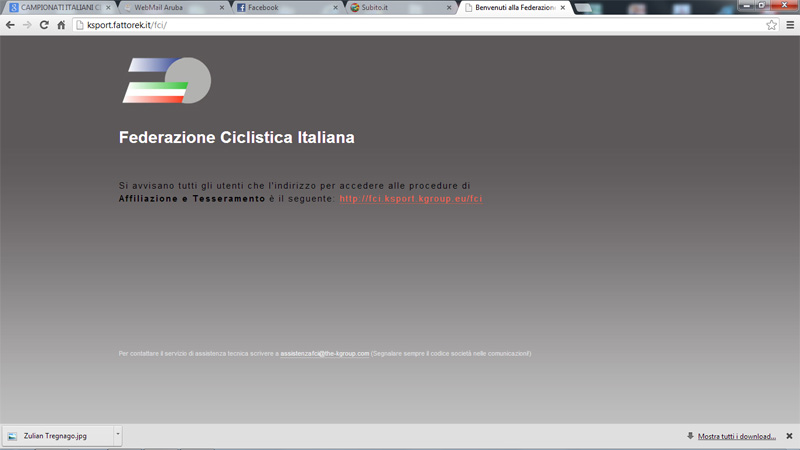Click the forward navigation arrow

(27, 25)
